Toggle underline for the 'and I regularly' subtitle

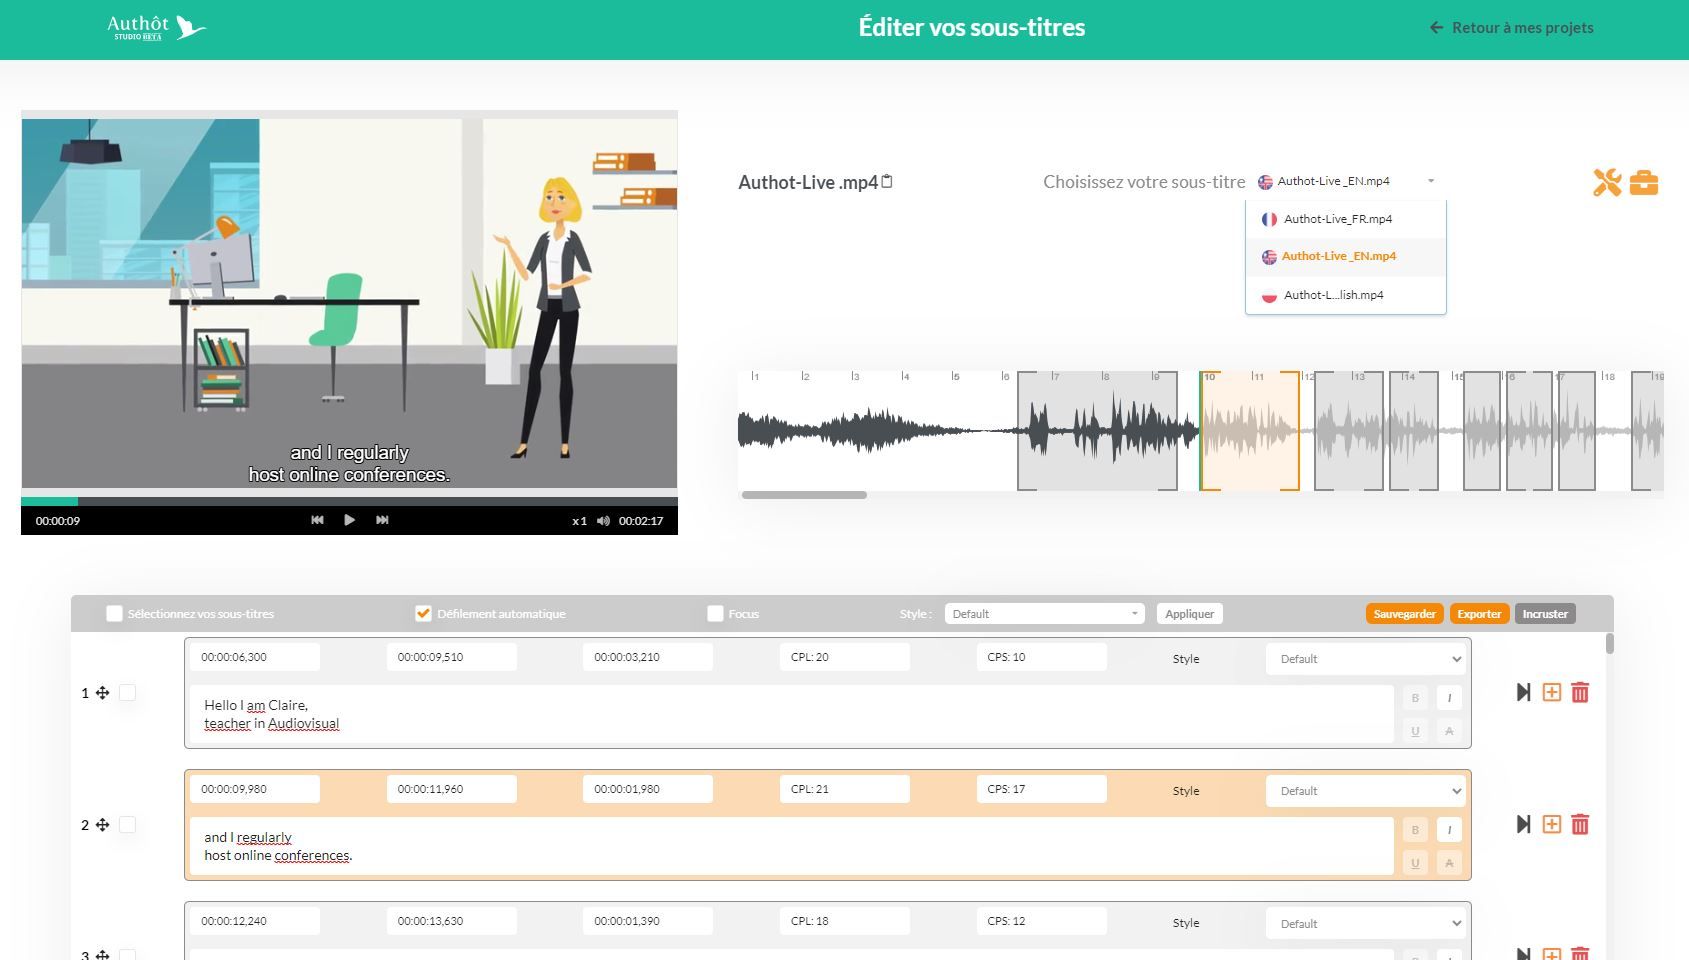tap(1415, 863)
